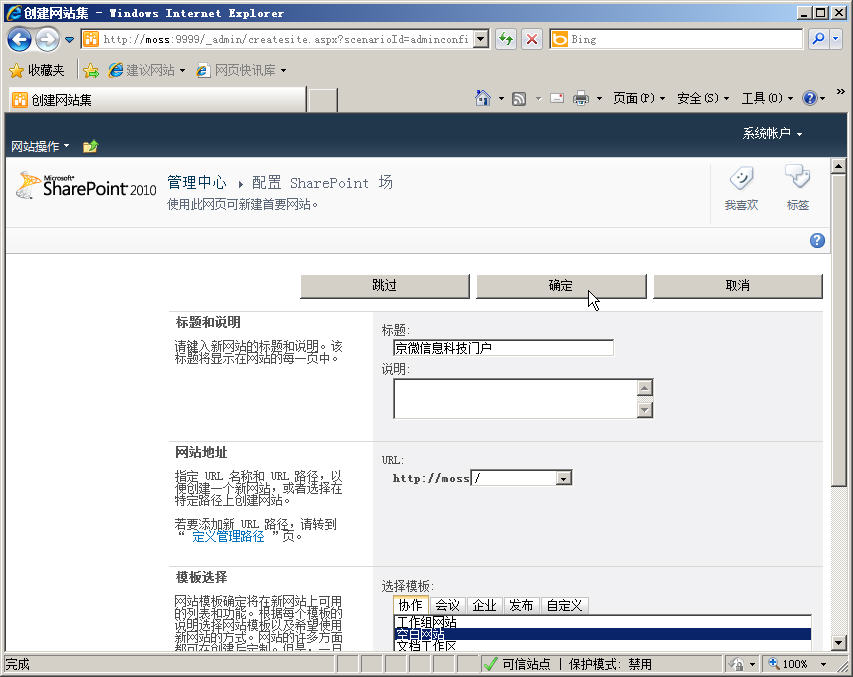This screenshot has width=853, height=677.
Task: Click the SharePoint 2010 logo
Action: click(86, 186)
